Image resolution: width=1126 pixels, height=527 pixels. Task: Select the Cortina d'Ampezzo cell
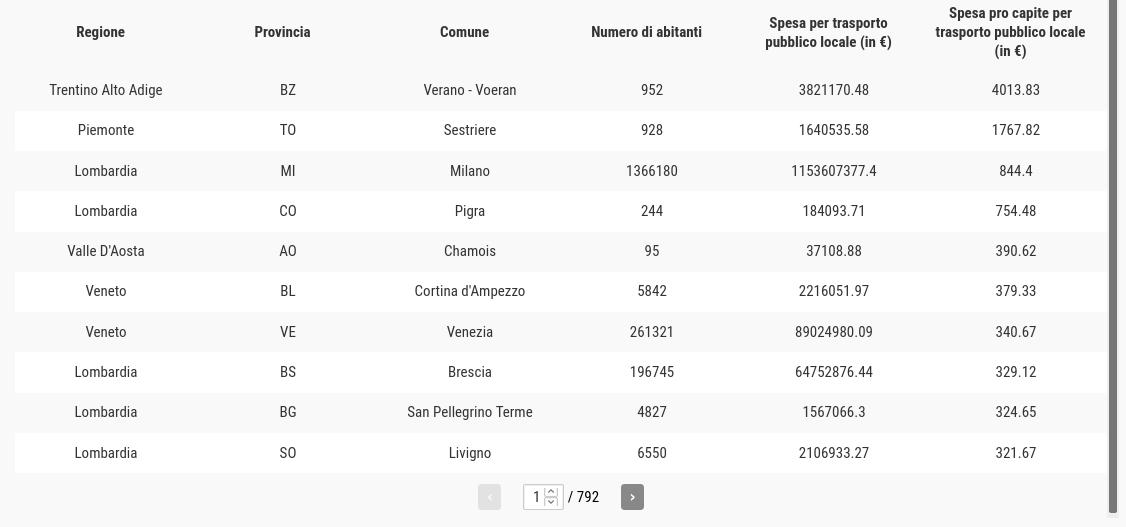(x=470, y=291)
